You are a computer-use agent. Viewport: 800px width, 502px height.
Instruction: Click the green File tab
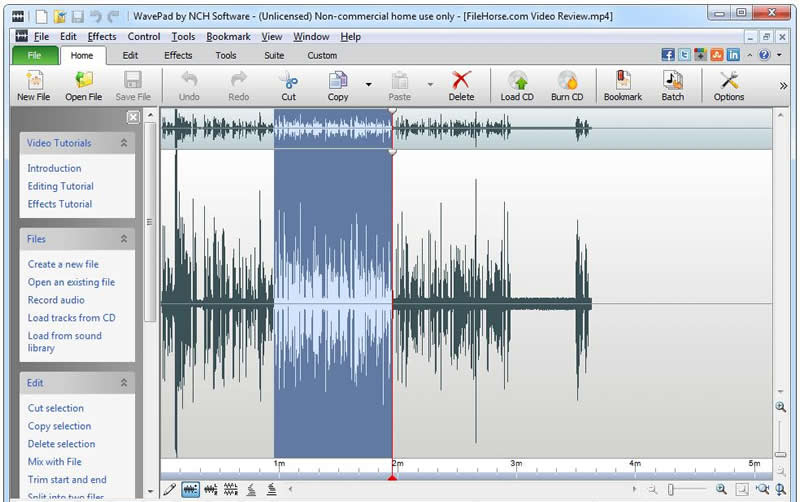[34, 56]
